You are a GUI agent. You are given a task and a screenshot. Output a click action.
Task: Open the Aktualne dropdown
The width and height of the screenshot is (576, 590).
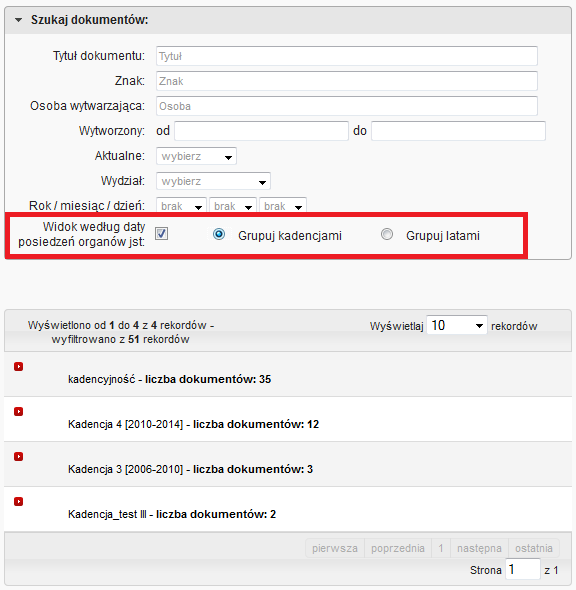coord(196,156)
